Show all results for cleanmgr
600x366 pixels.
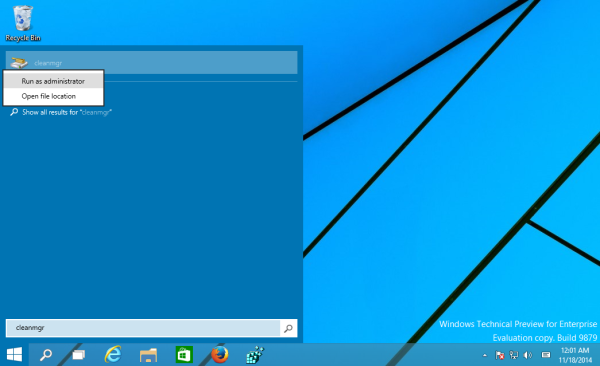pyautogui.click(x=66, y=112)
